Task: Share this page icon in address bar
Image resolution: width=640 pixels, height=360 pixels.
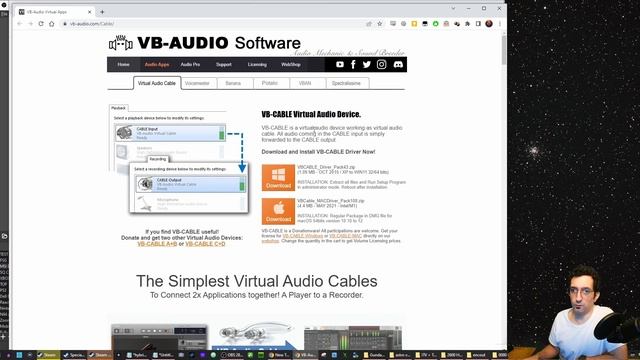Action: [369, 24]
